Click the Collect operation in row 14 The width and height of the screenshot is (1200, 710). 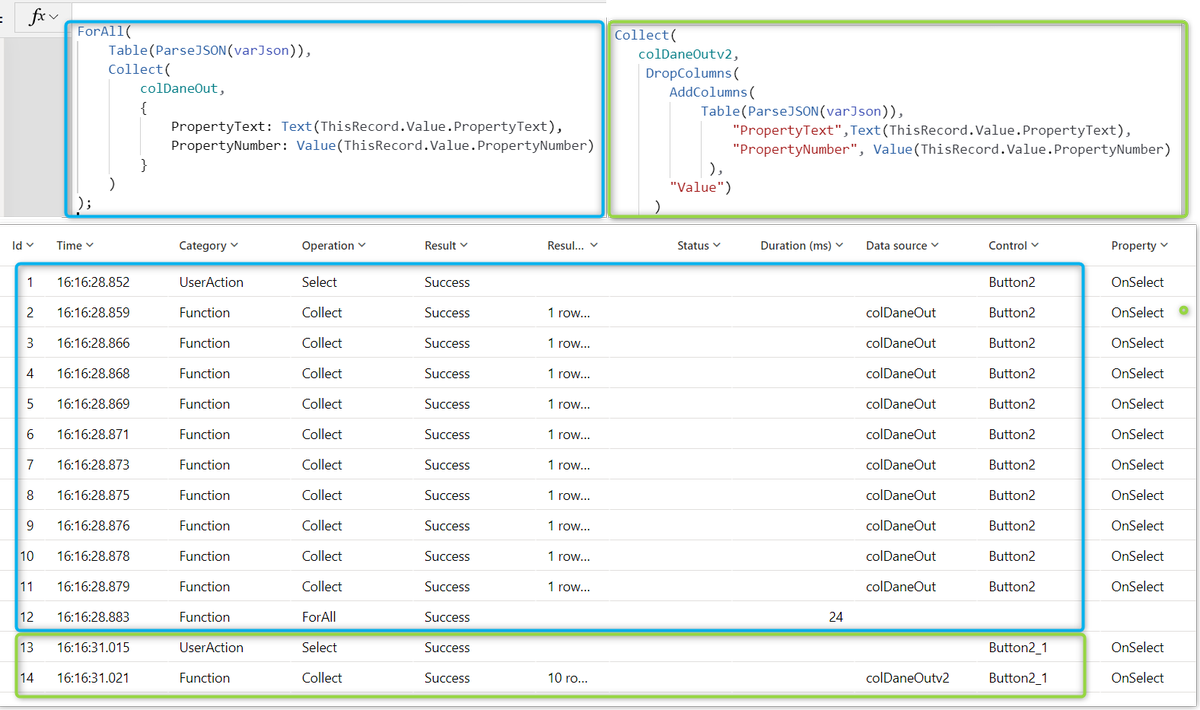(322, 678)
